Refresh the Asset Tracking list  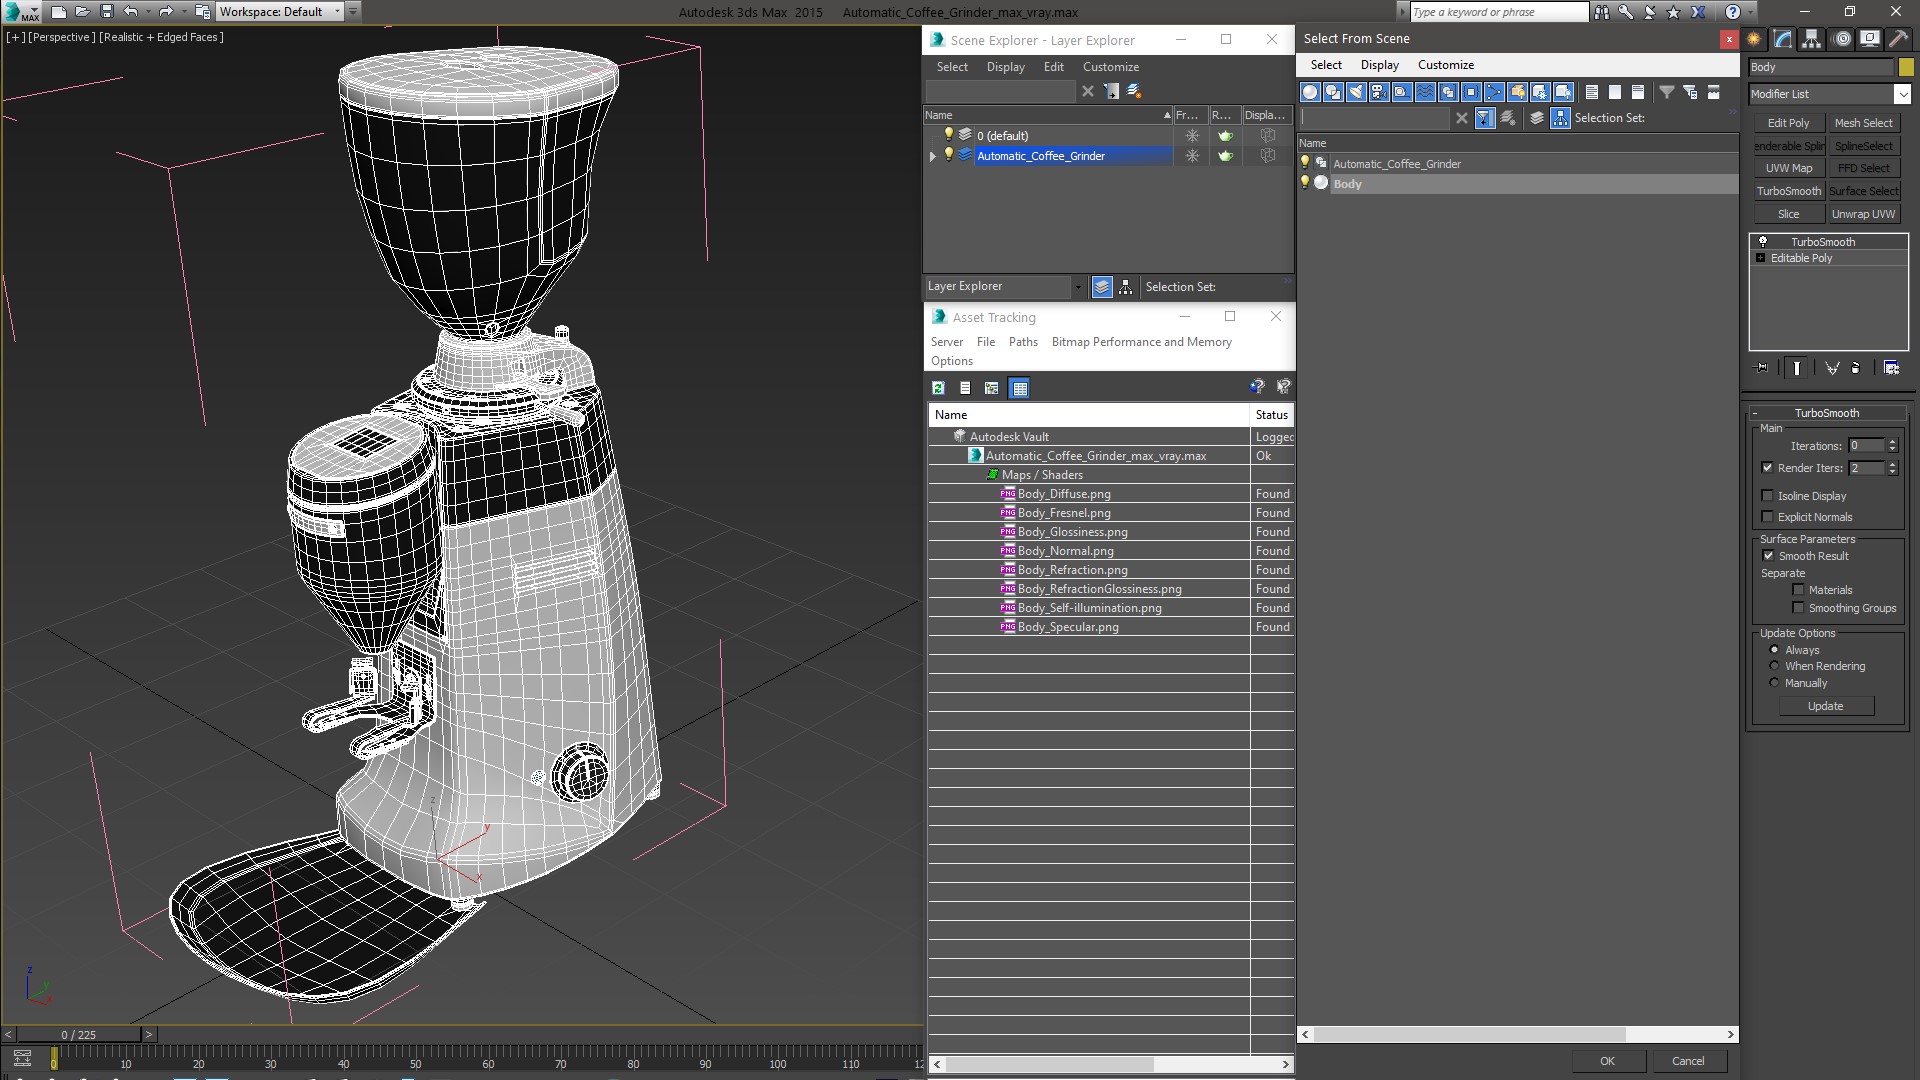(x=938, y=388)
